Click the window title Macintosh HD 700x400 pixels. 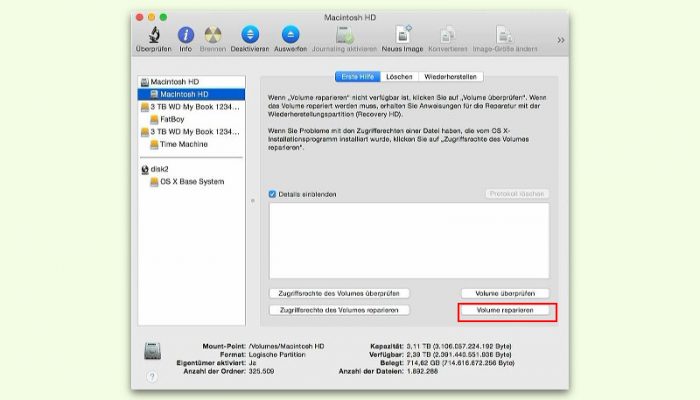tap(350, 17)
